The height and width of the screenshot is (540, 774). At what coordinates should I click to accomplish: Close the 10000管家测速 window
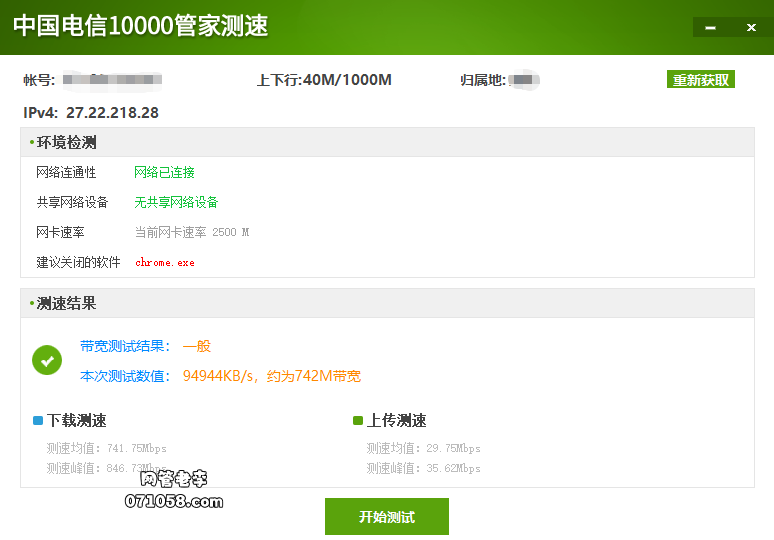pyautogui.click(x=751, y=28)
